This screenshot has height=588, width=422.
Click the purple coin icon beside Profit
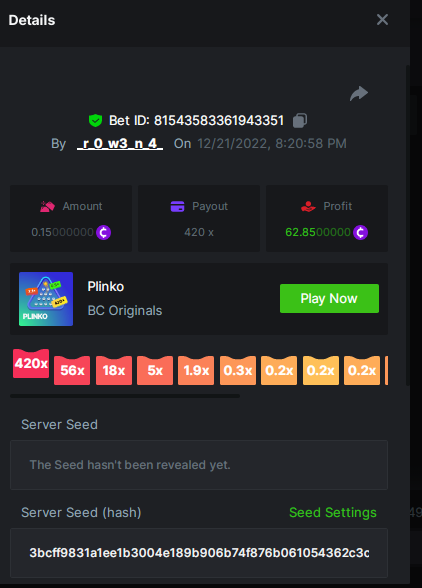tap(360, 232)
